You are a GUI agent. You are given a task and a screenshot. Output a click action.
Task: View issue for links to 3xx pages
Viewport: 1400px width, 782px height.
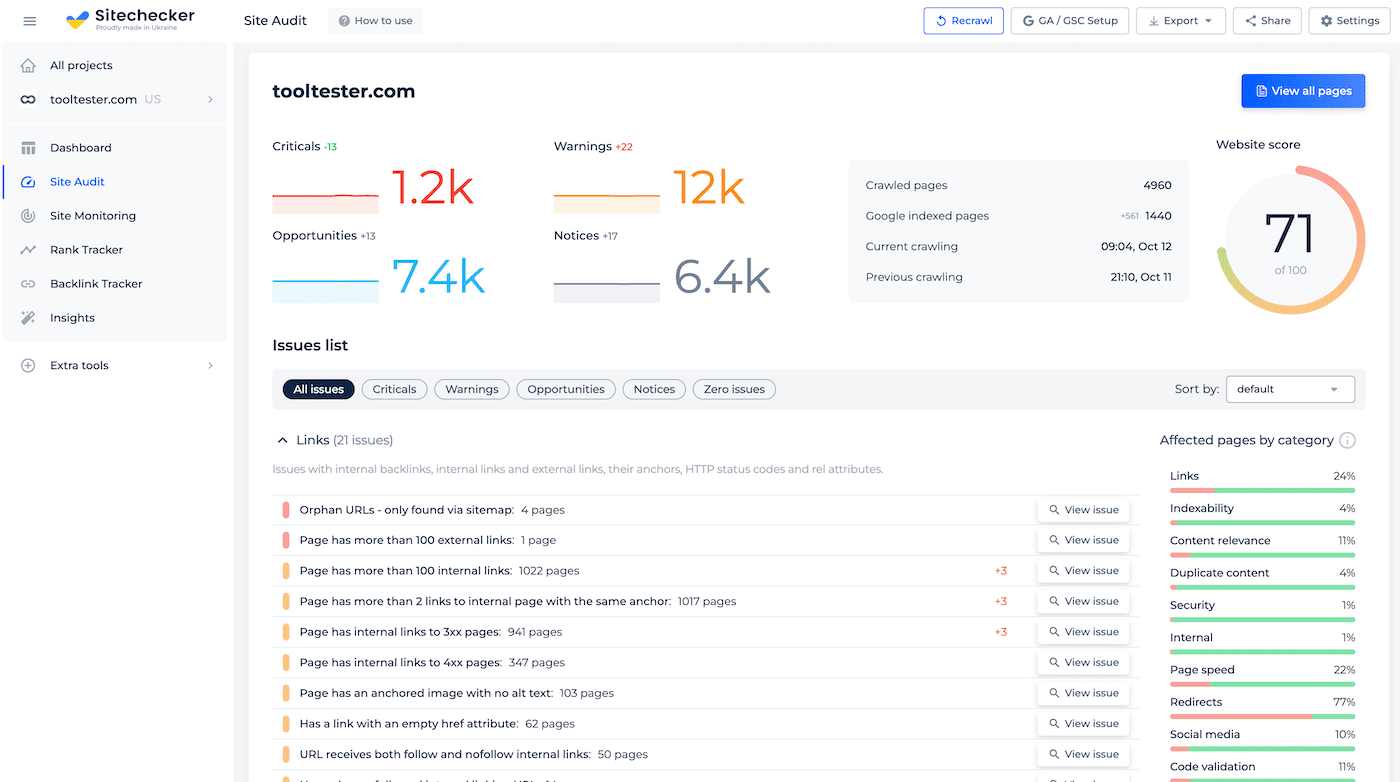point(1083,632)
